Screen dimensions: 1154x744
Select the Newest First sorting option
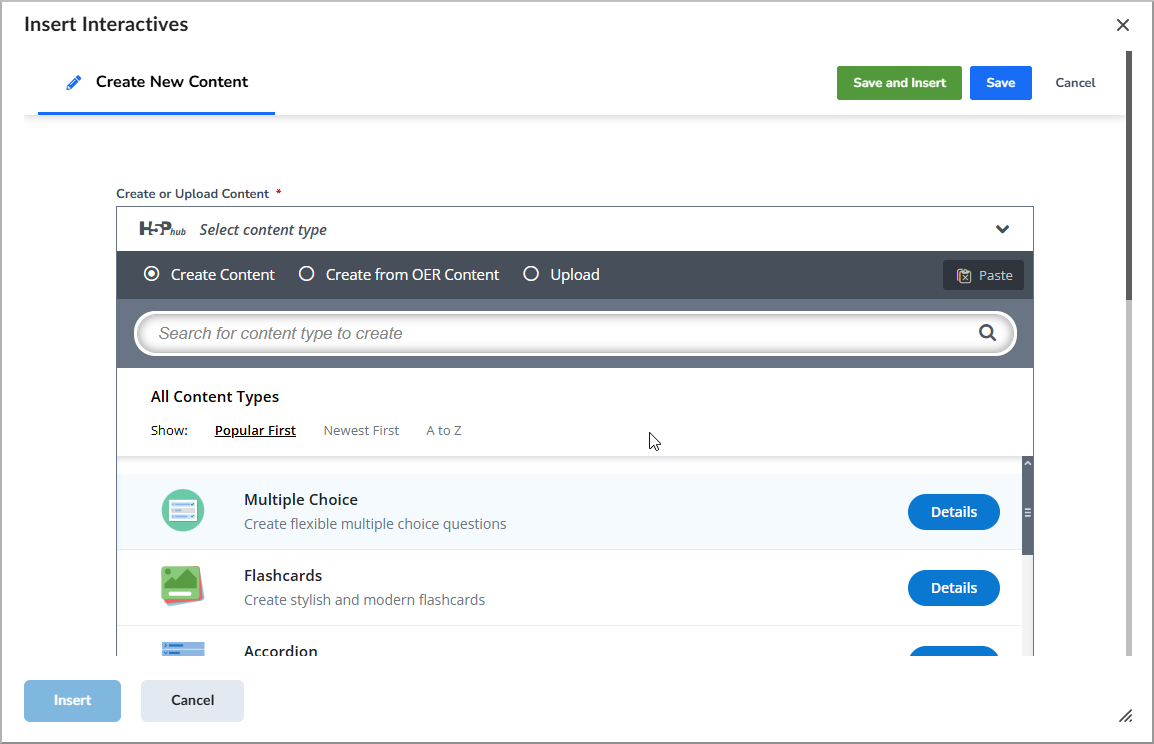click(361, 430)
